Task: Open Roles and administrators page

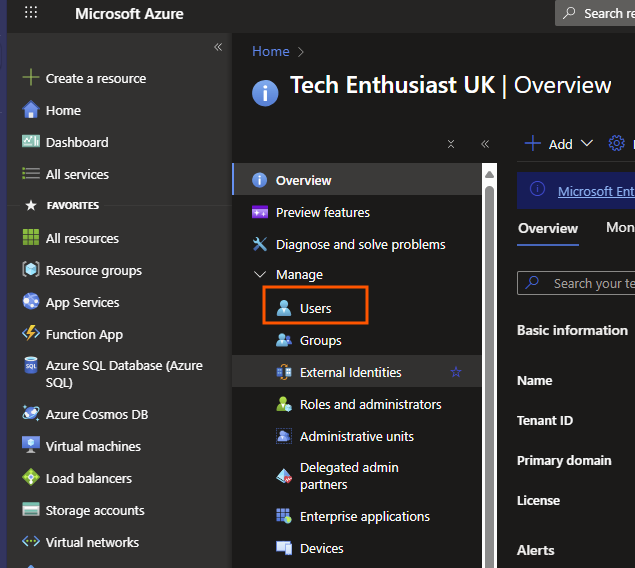Action: click(357, 404)
